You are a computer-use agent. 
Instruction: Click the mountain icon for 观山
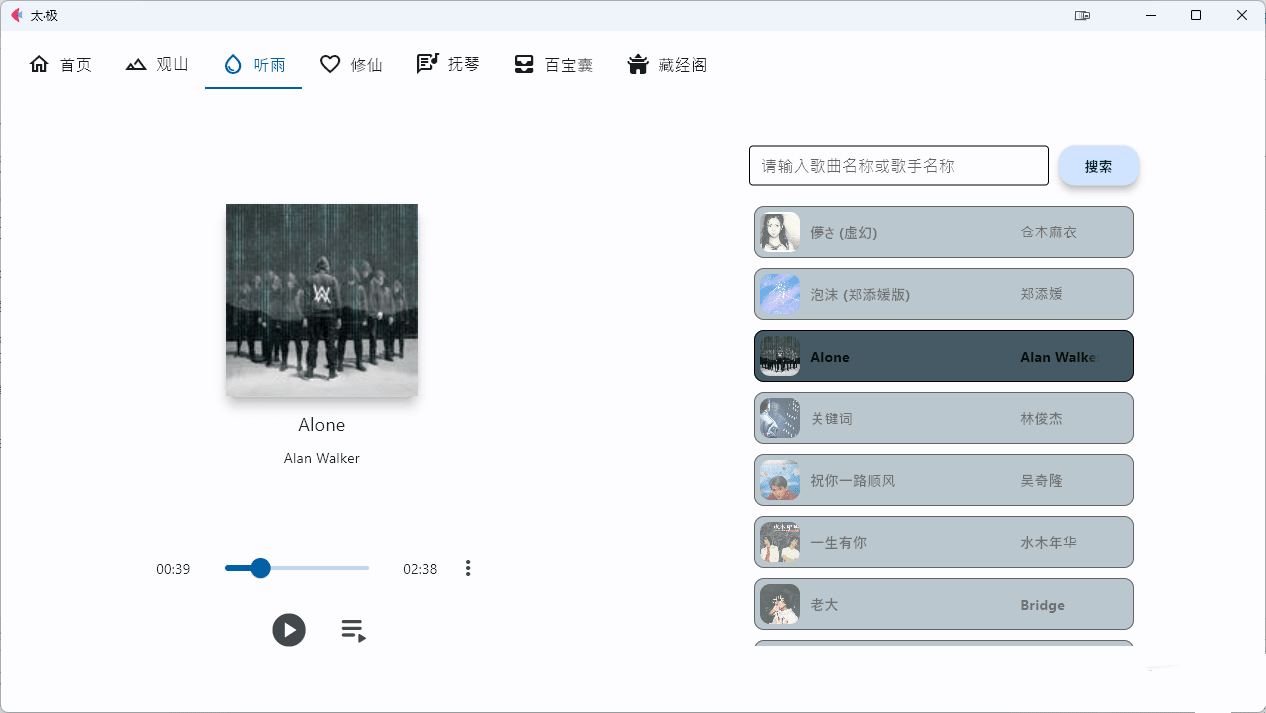(136, 64)
